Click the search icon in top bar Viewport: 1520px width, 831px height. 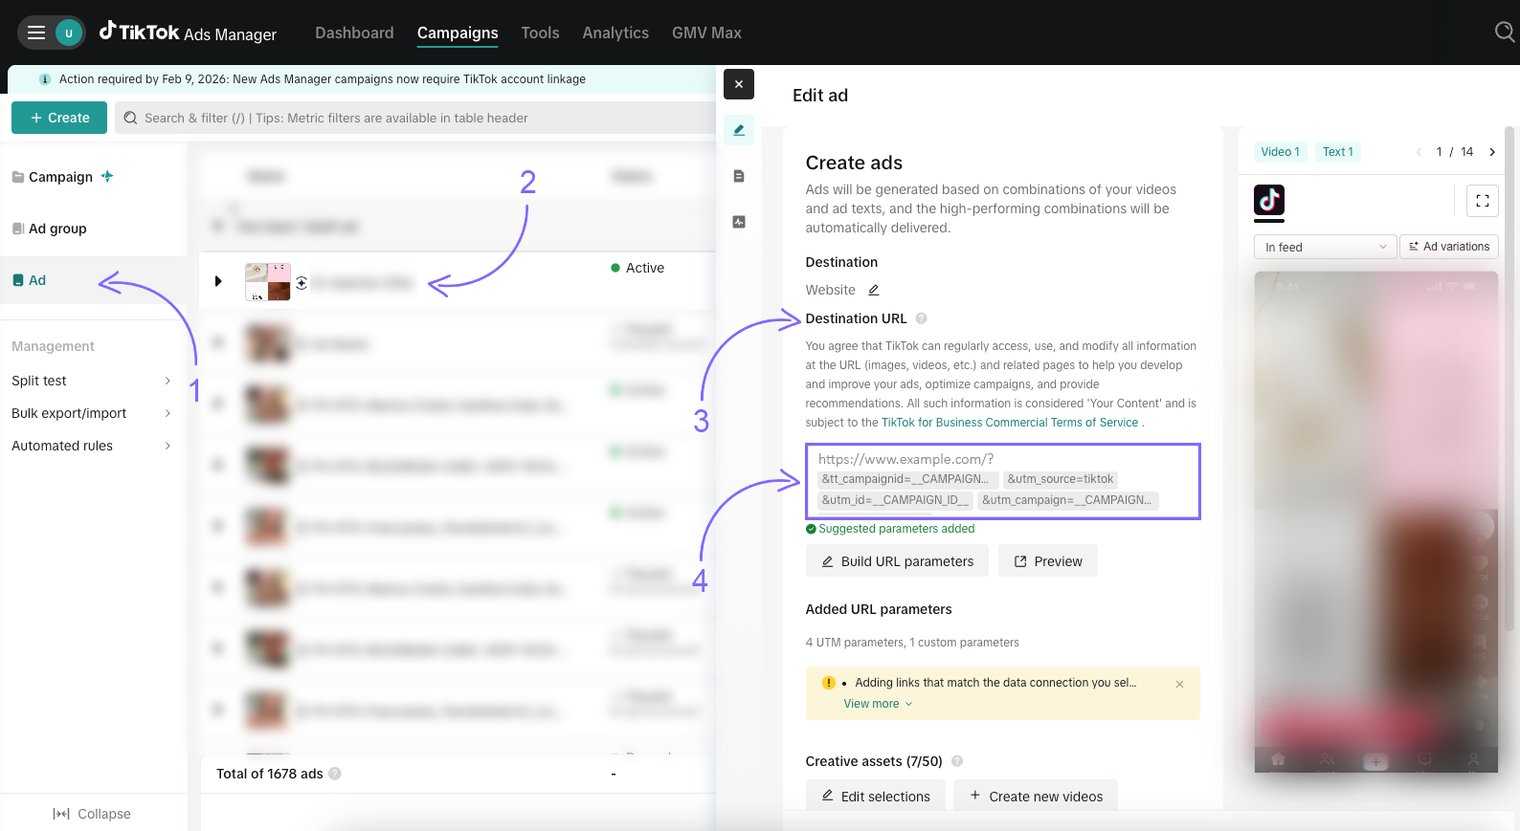(x=1503, y=32)
